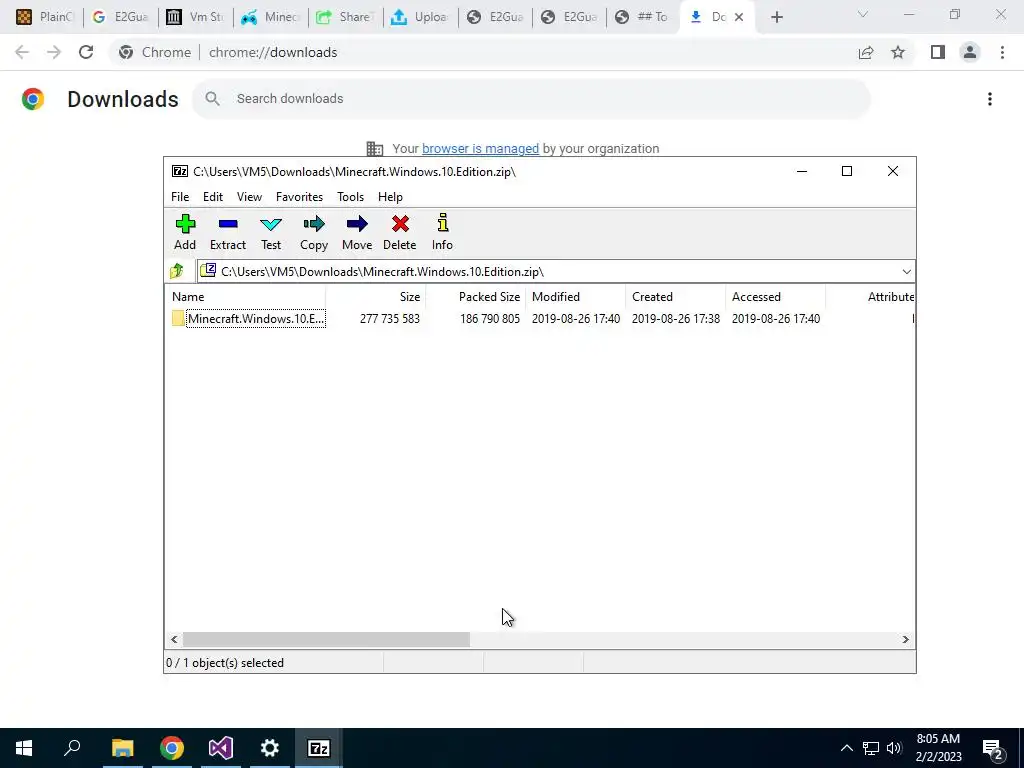Open File Explorer from taskbar
This screenshot has width=1024, height=768.
point(122,748)
